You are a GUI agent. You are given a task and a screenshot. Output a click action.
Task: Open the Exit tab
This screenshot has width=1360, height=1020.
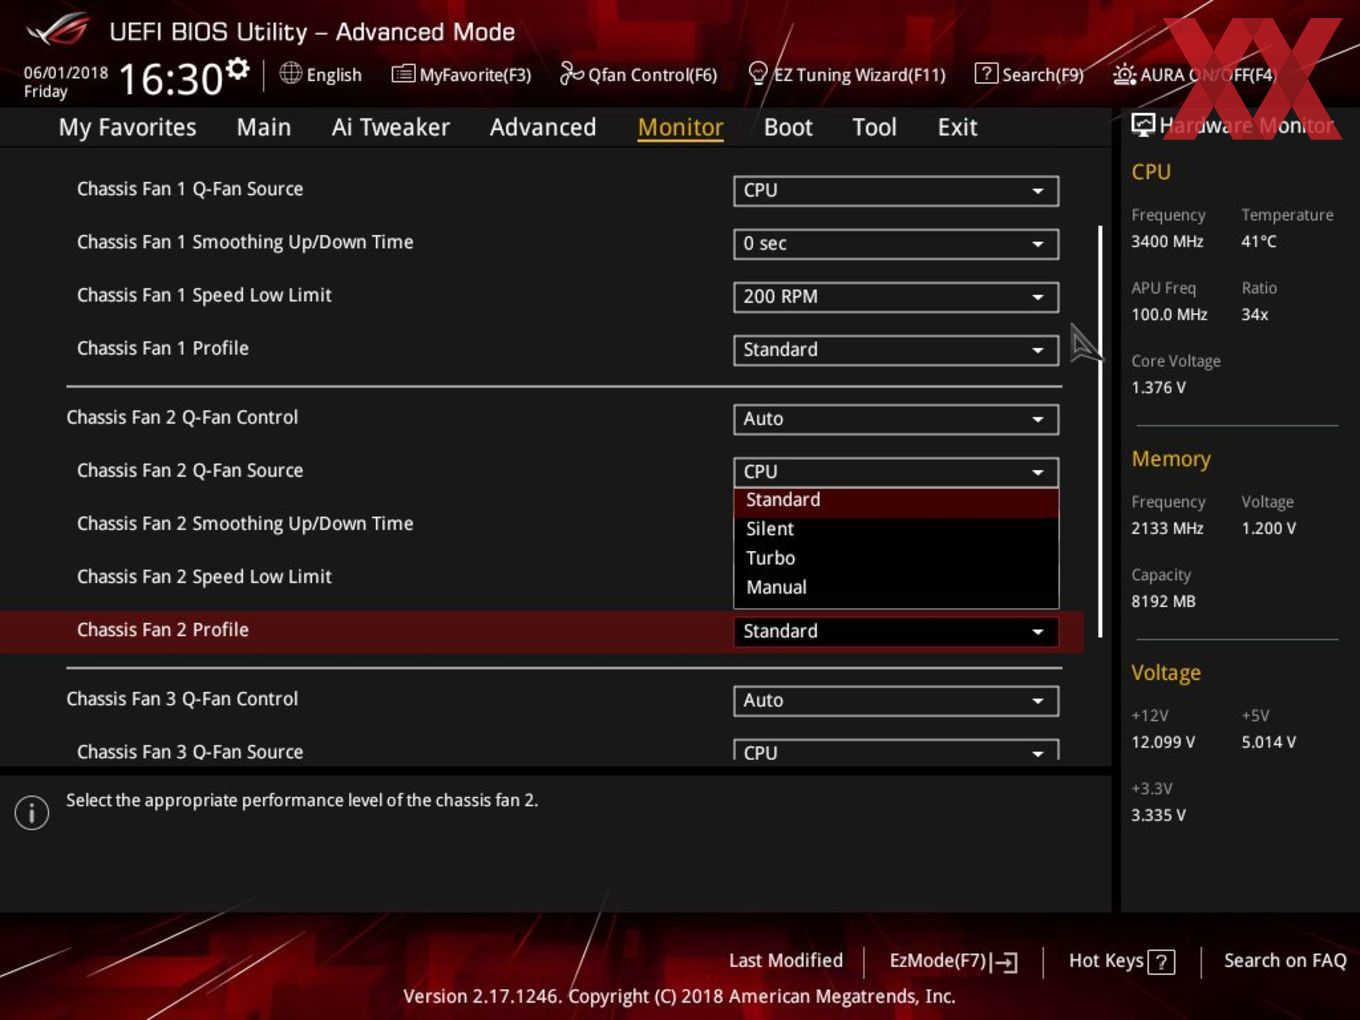(x=957, y=127)
